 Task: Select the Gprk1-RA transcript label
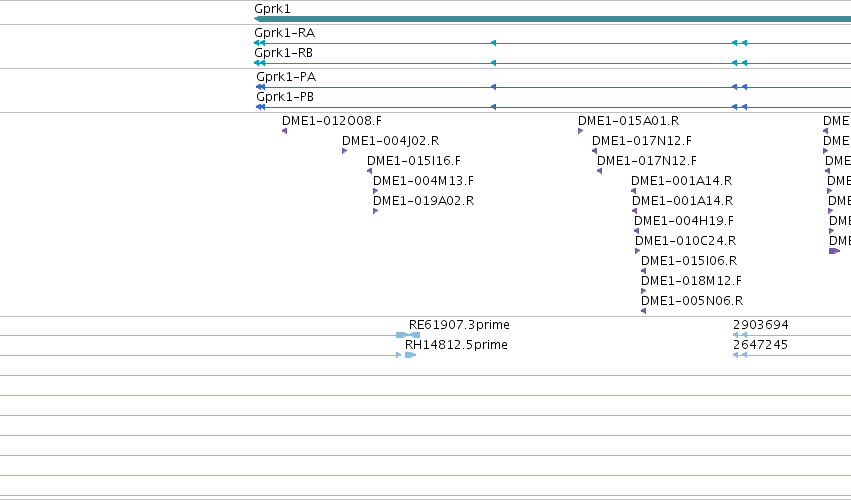click(284, 33)
